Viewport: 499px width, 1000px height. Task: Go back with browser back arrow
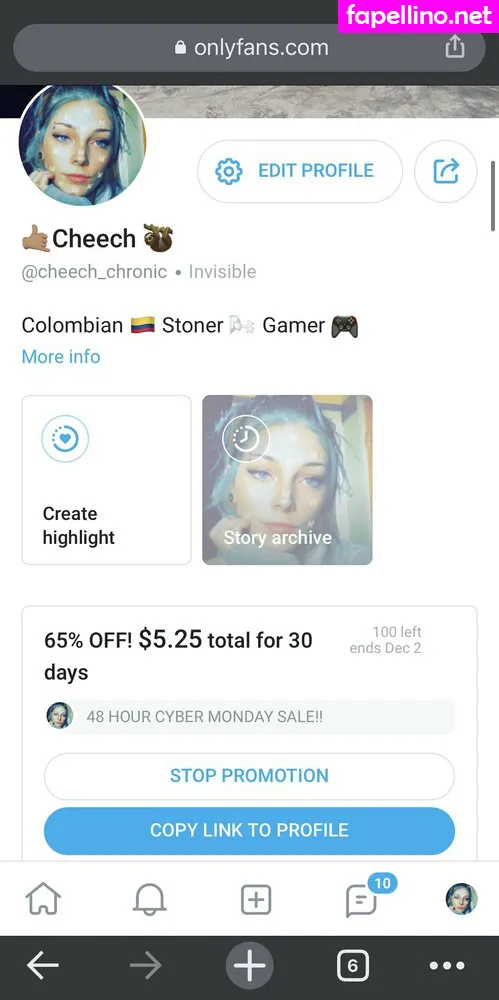pyautogui.click(x=43, y=967)
